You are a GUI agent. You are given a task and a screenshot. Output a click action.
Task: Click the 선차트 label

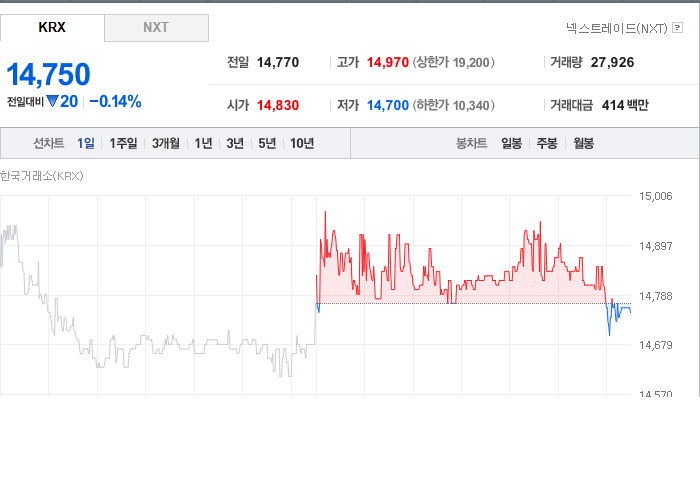tap(49, 143)
